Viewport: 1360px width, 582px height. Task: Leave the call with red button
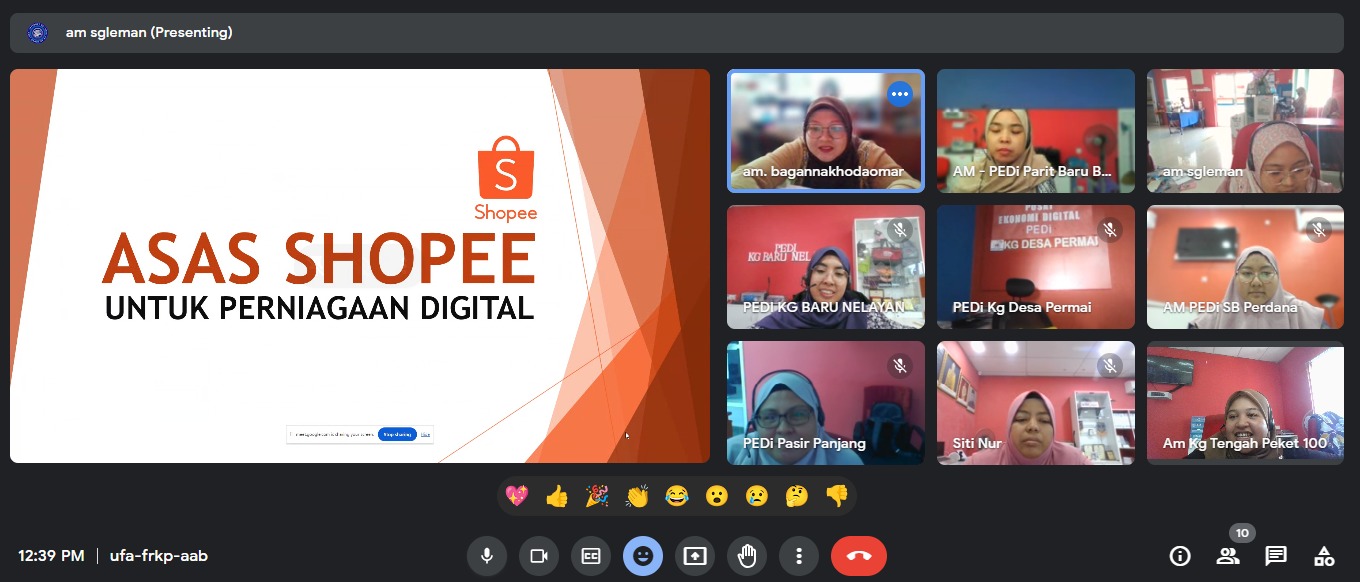coord(859,556)
